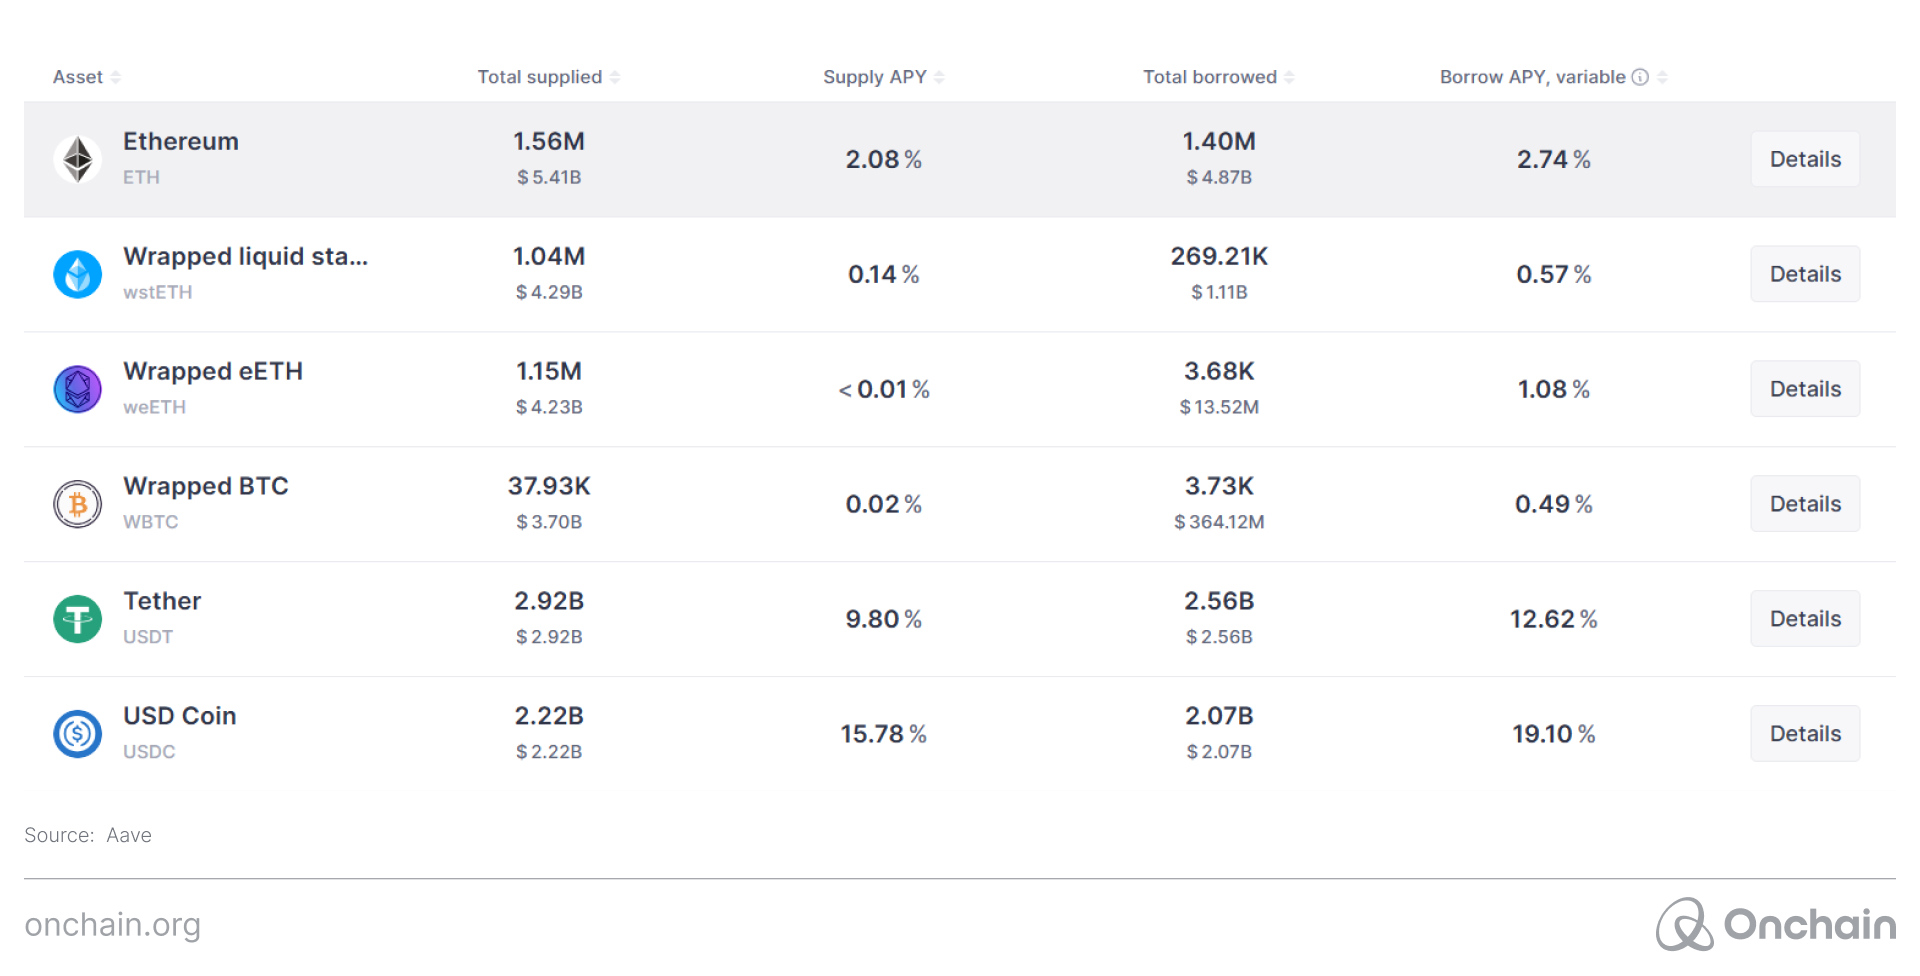Image resolution: width=1920 pixels, height=976 pixels.
Task: Click the Tether token icon
Action: [77, 619]
